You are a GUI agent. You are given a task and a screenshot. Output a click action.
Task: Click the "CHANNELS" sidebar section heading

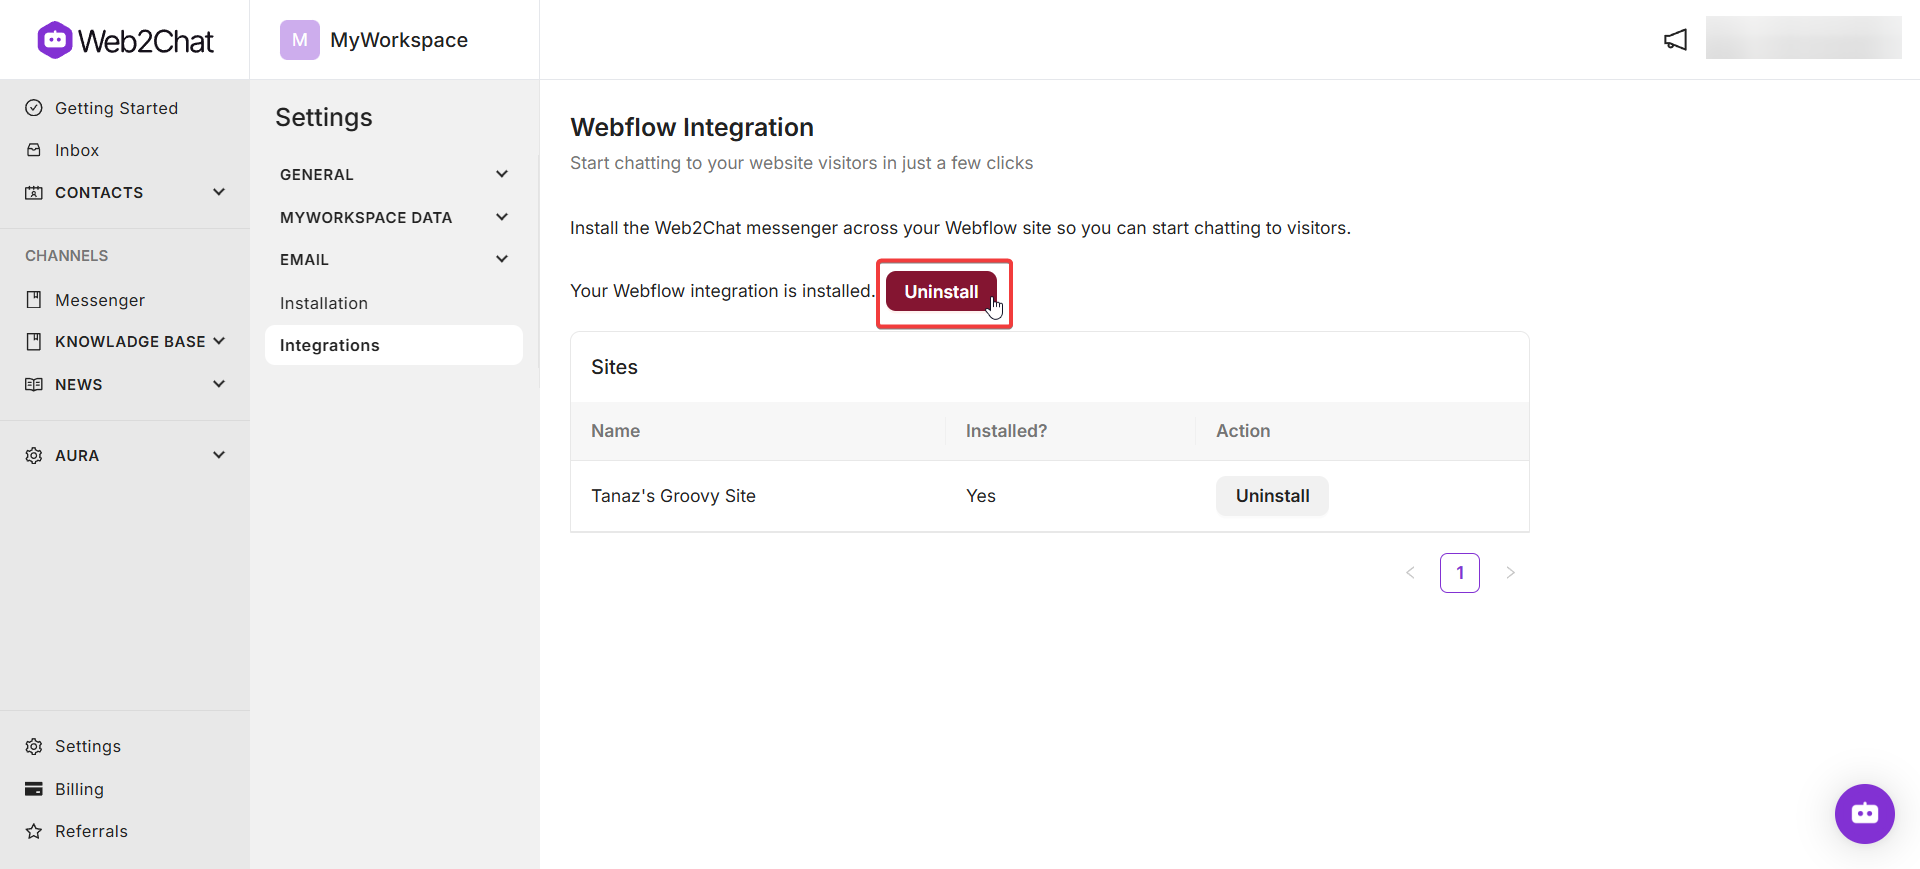(x=66, y=256)
